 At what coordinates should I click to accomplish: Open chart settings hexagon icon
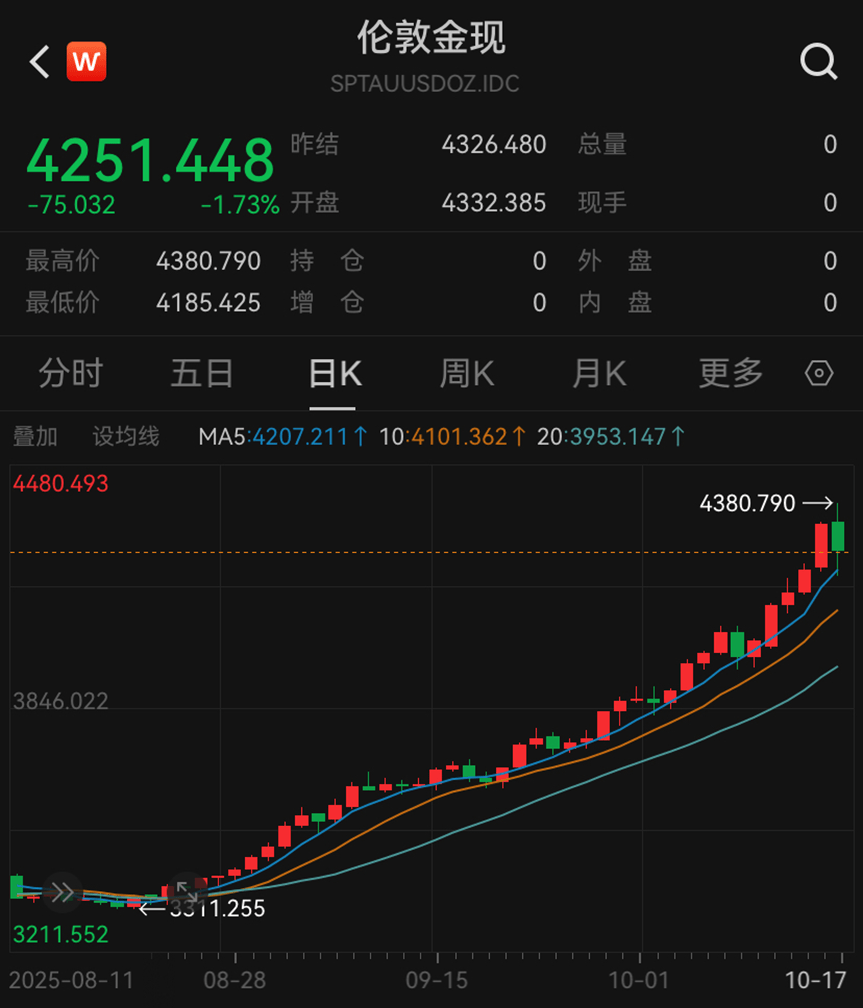[x=818, y=374]
